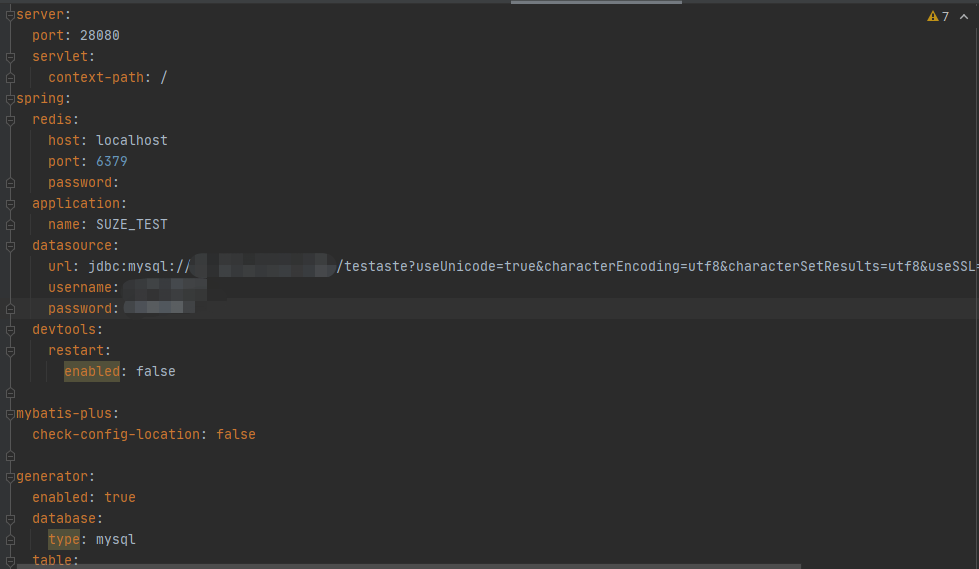
Task: Fold the generator section in gutter
Action: [x=10, y=476]
